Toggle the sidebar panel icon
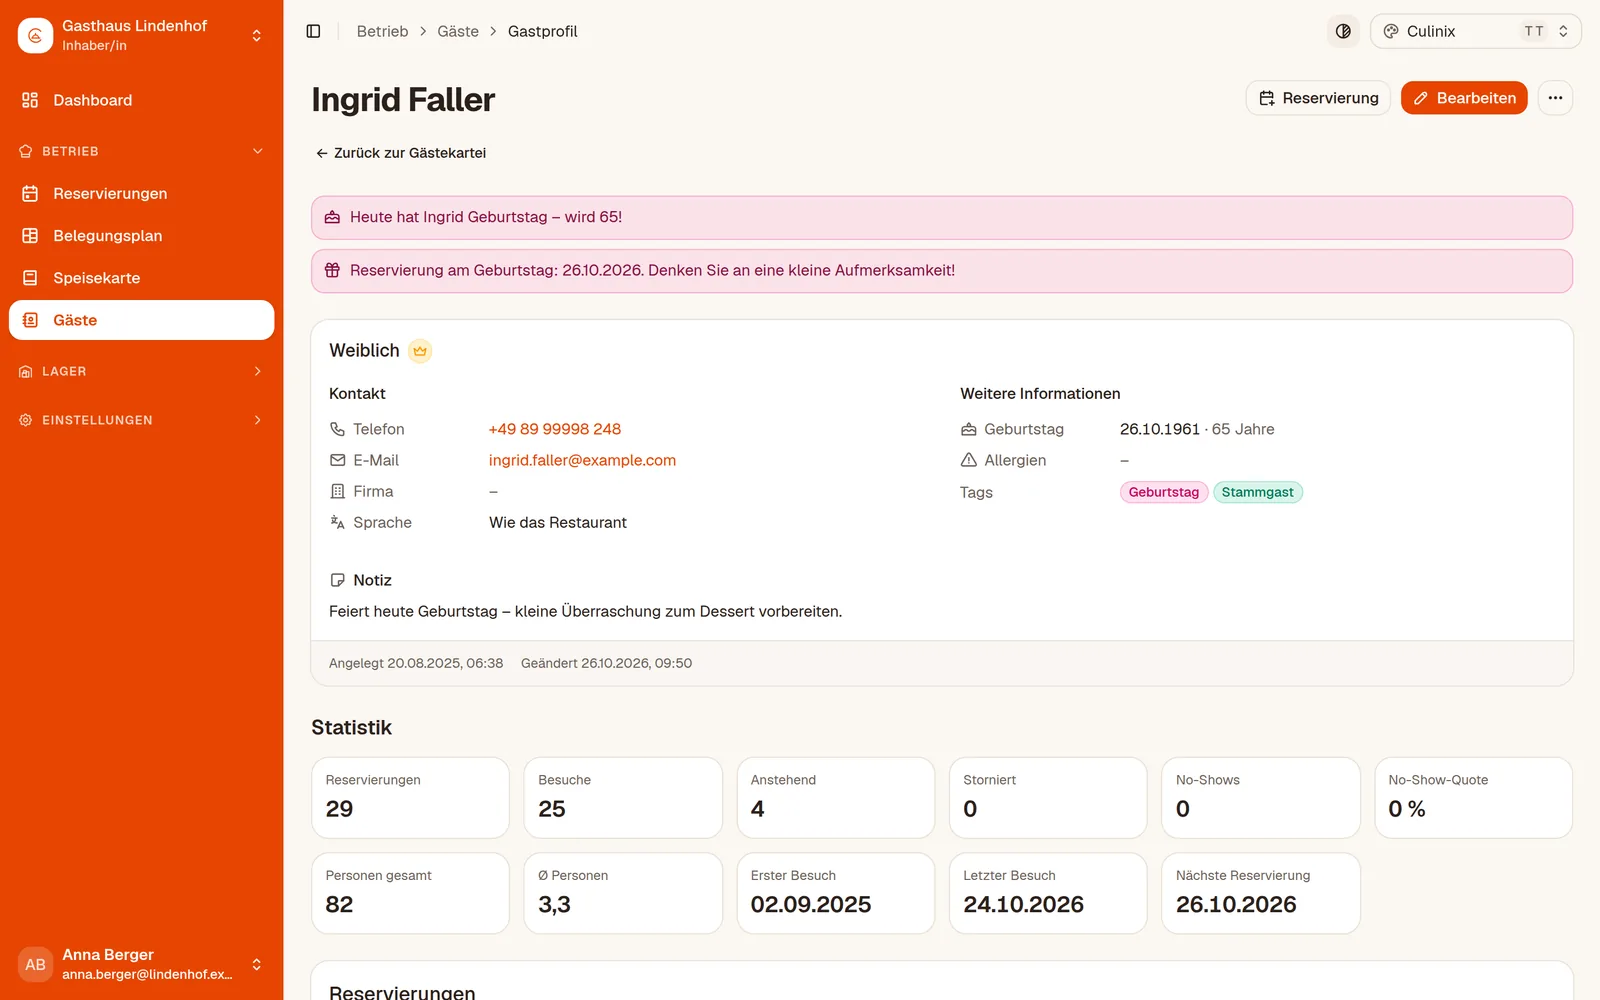This screenshot has width=1600, height=1000. (313, 31)
